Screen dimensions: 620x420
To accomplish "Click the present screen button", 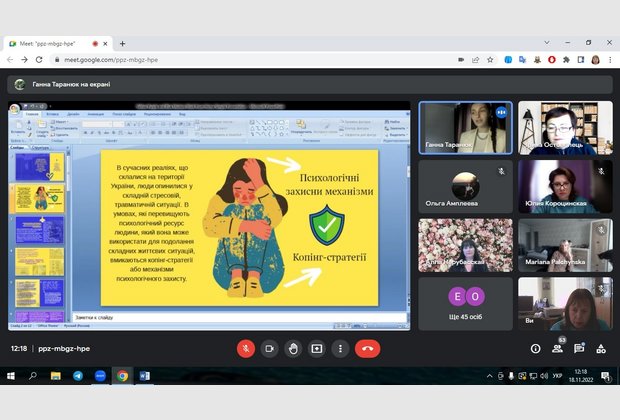I will pyautogui.click(x=316, y=348).
